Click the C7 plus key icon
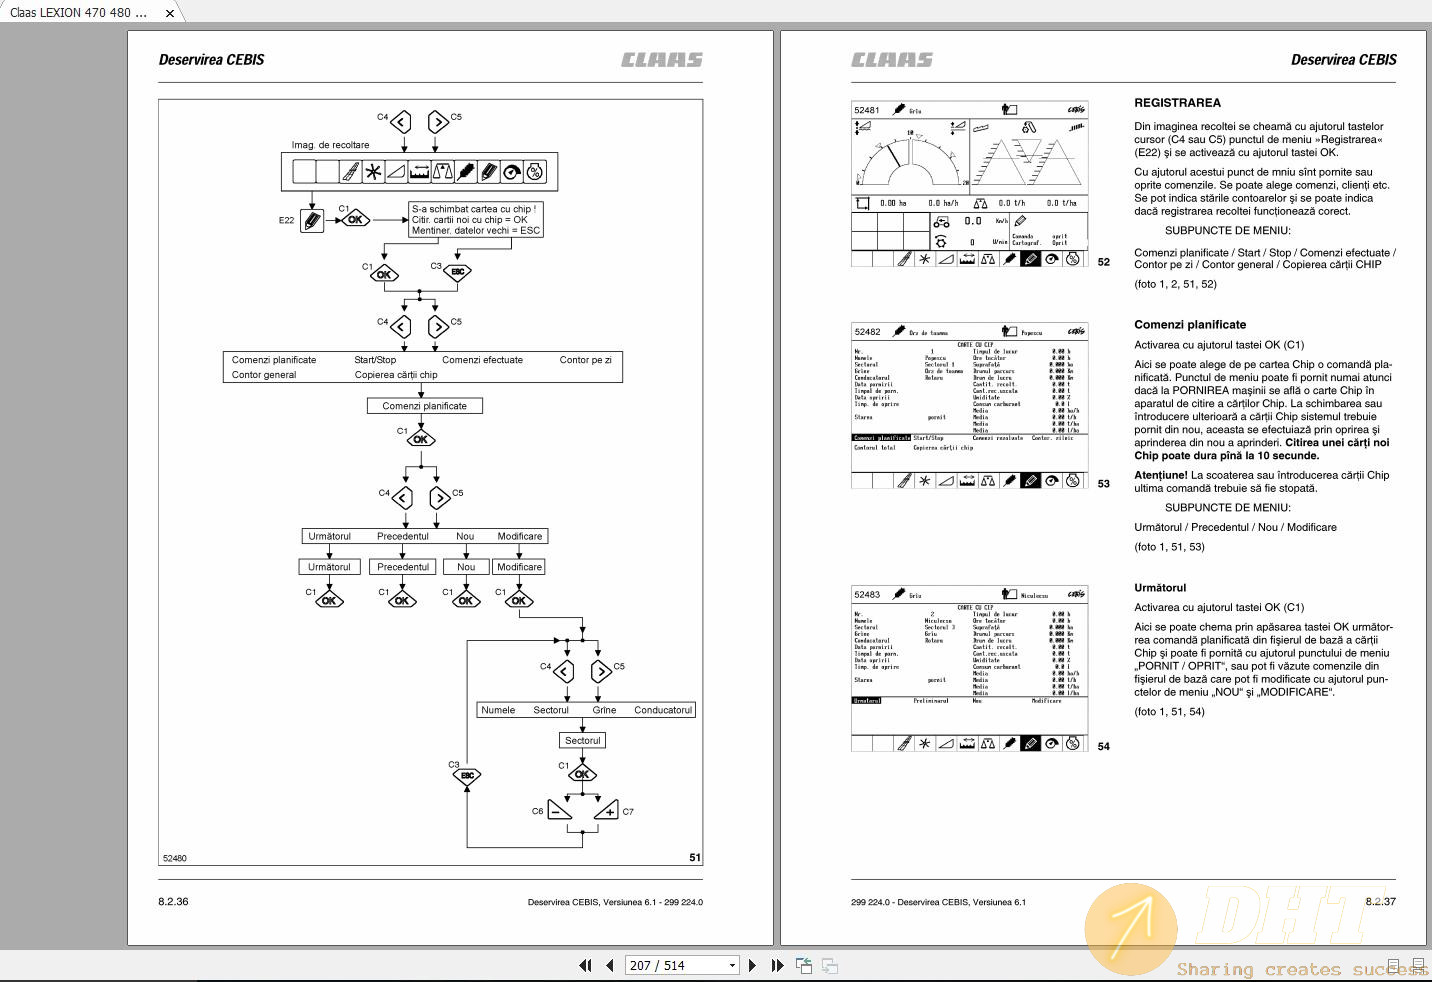1432x982 pixels. point(606,811)
